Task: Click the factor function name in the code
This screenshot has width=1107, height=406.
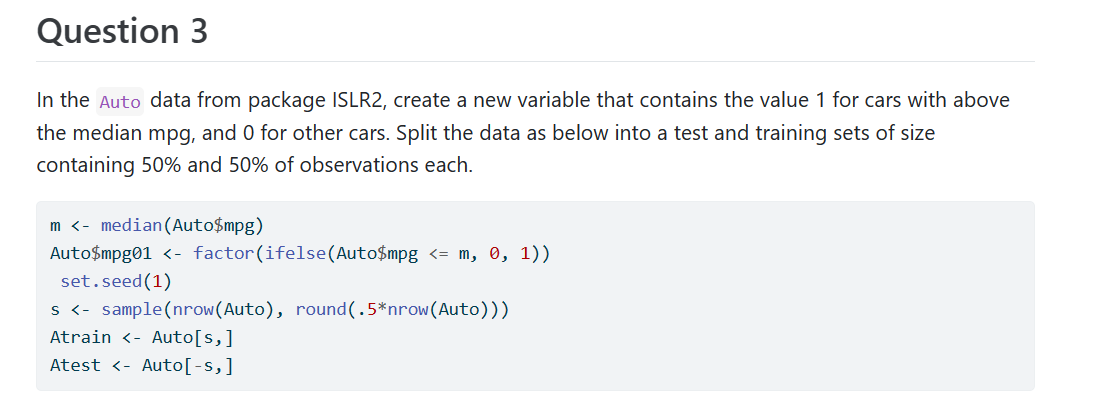Action: (x=223, y=253)
